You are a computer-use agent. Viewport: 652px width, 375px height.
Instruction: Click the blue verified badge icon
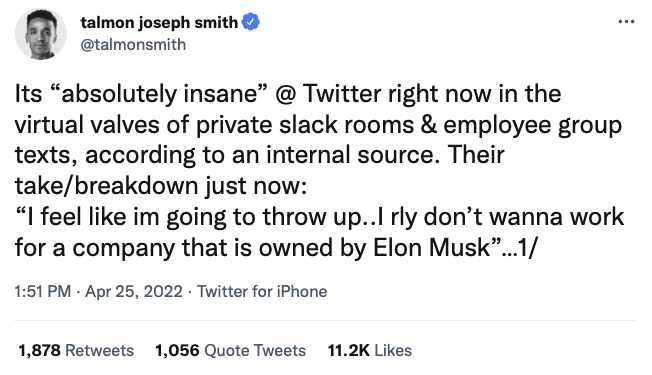(x=251, y=22)
